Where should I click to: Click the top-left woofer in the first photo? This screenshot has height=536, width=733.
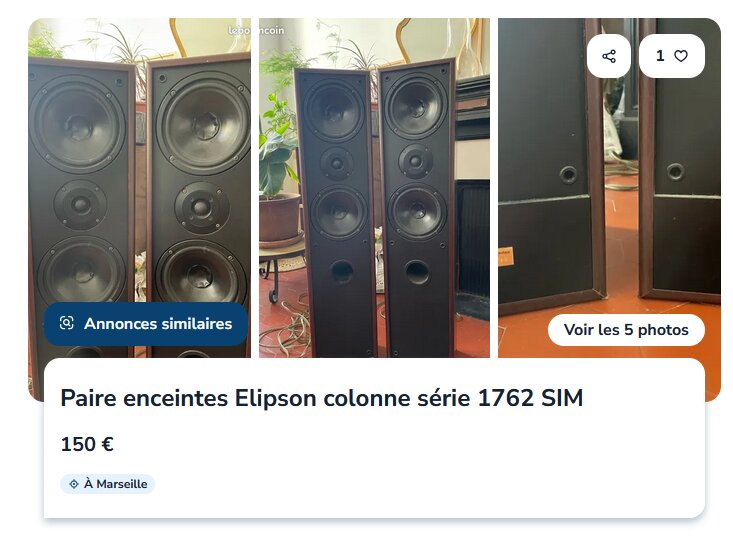(78, 125)
